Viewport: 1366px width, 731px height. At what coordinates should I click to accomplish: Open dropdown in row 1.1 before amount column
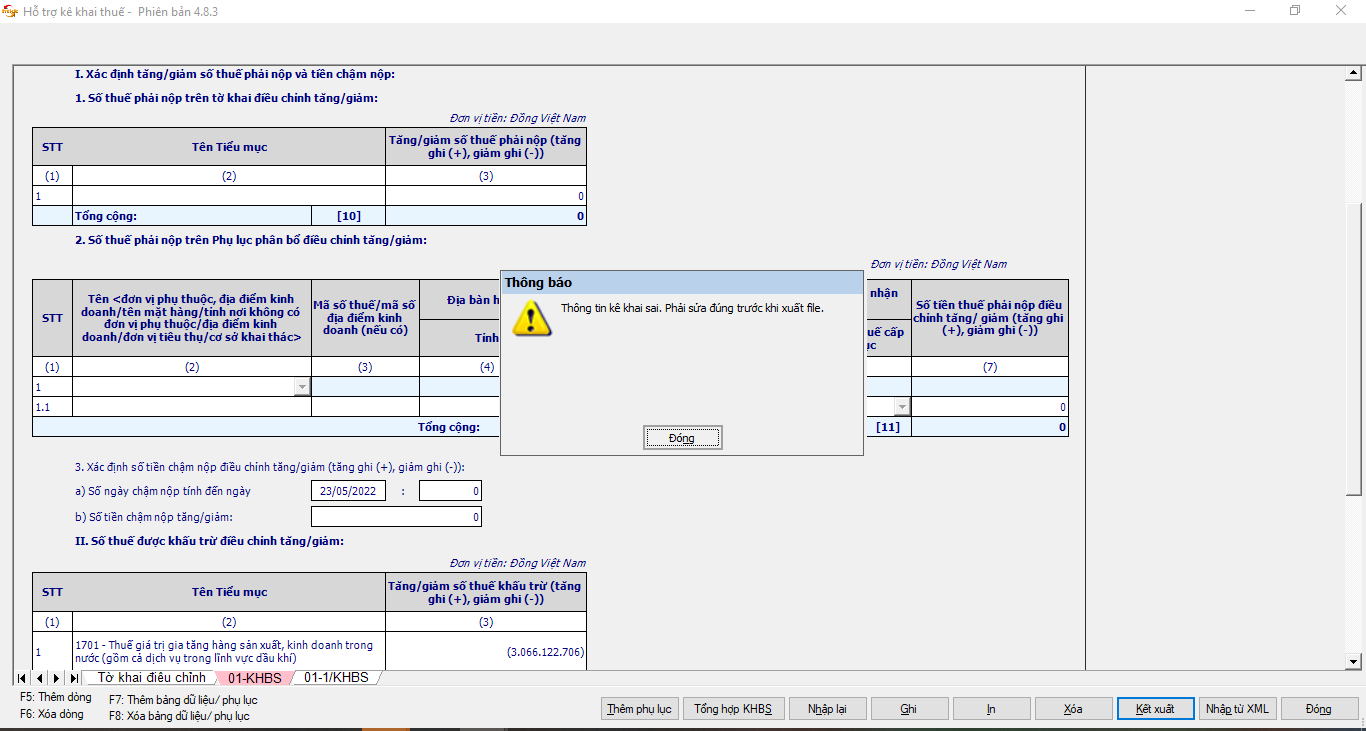click(901, 407)
